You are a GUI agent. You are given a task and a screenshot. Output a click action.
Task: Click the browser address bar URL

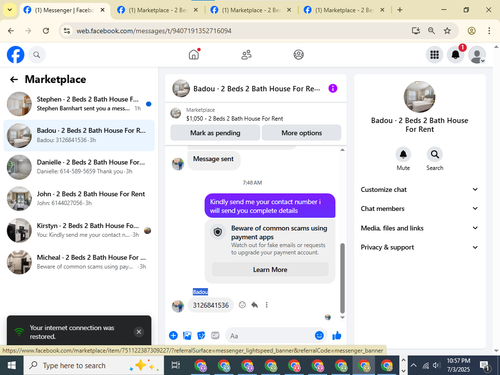154,31
